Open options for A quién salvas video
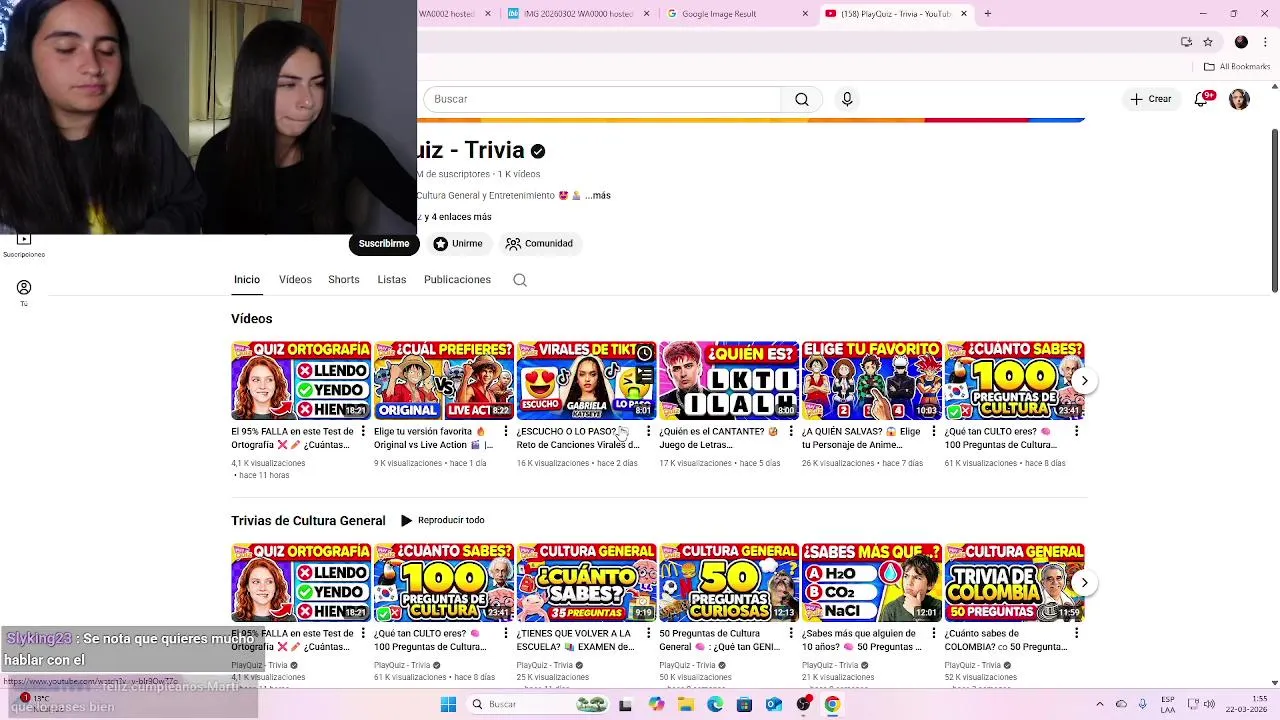 pos(934,431)
